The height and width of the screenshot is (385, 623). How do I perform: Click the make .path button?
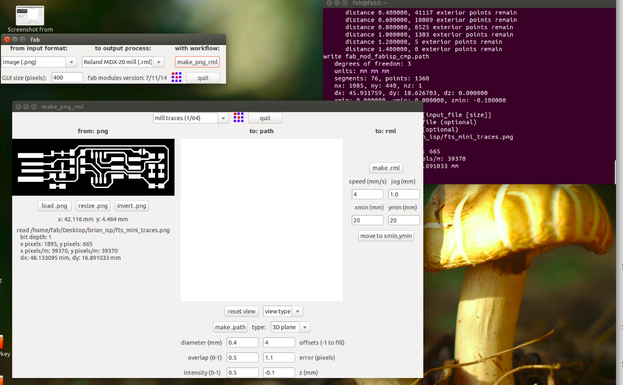(230, 327)
